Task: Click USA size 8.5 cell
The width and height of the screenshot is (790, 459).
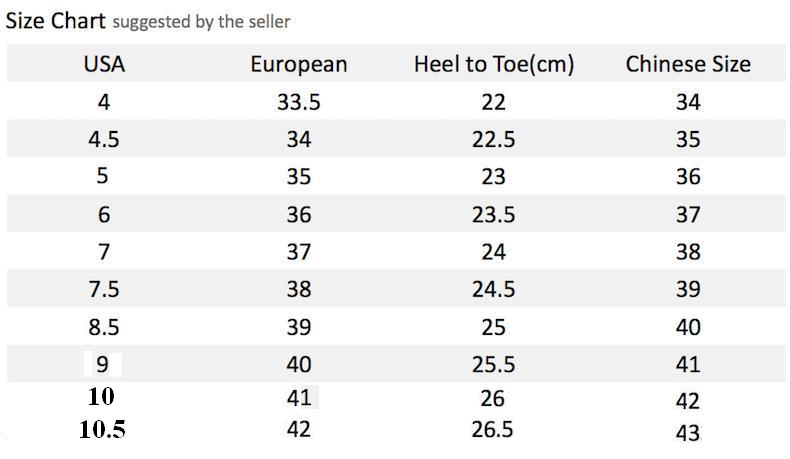Action: coord(104,327)
